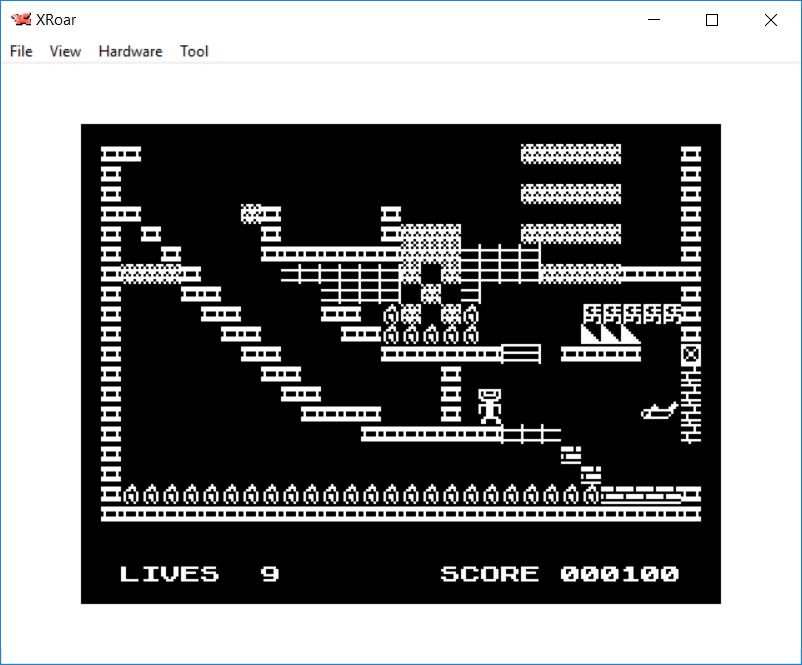This screenshot has height=665, width=802.
Task: Click the triangular spikes under patterned blocks
Action: 610,334
